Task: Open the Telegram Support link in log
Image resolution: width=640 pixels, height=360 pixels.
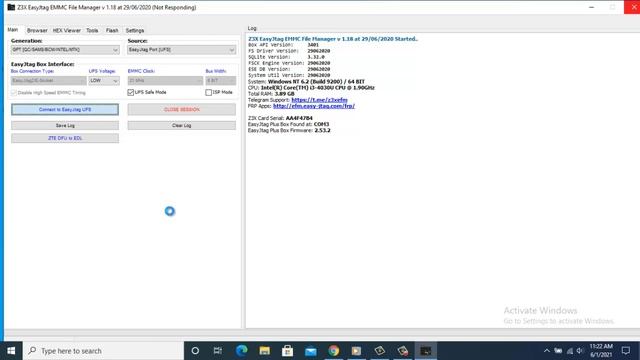Action: click(x=319, y=100)
